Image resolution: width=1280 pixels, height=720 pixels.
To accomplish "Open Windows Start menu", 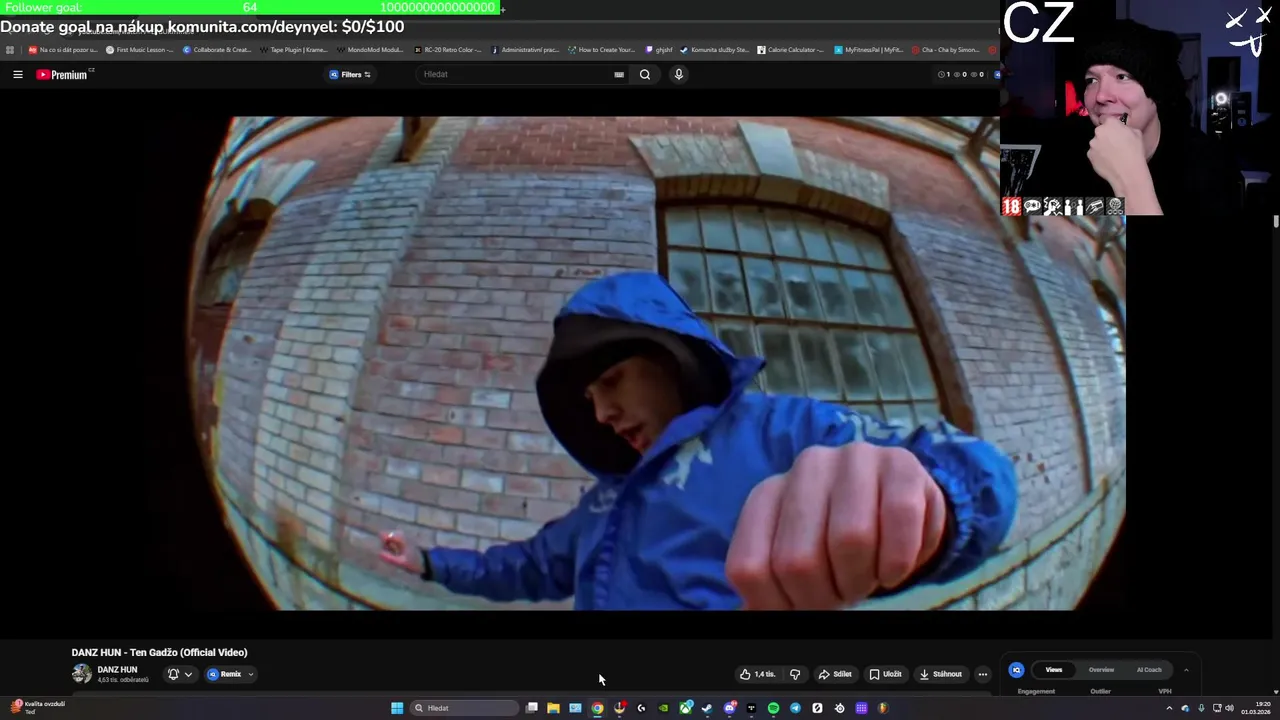I will [397, 708].
